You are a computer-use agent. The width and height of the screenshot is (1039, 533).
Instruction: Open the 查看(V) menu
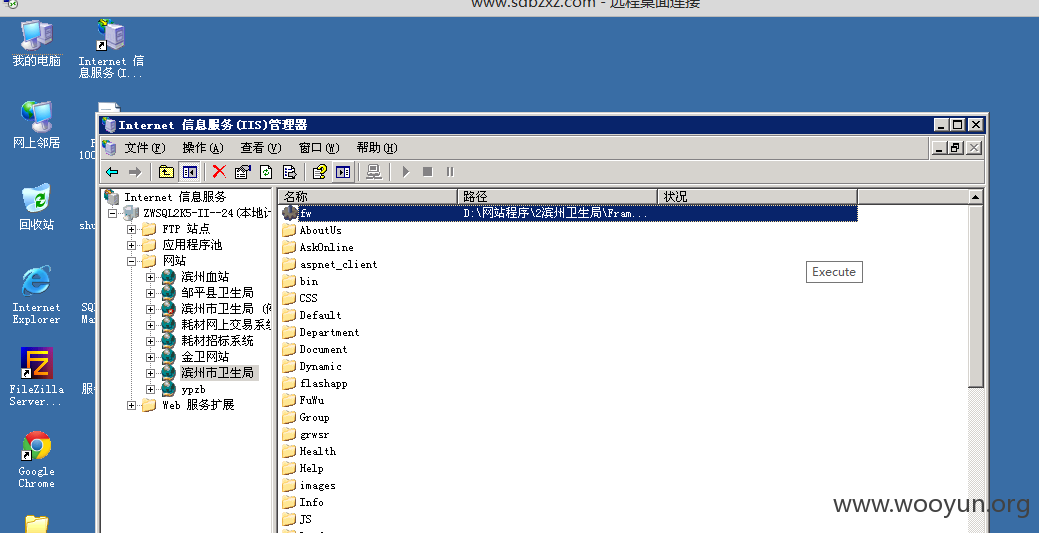click(x=261, y=148)
